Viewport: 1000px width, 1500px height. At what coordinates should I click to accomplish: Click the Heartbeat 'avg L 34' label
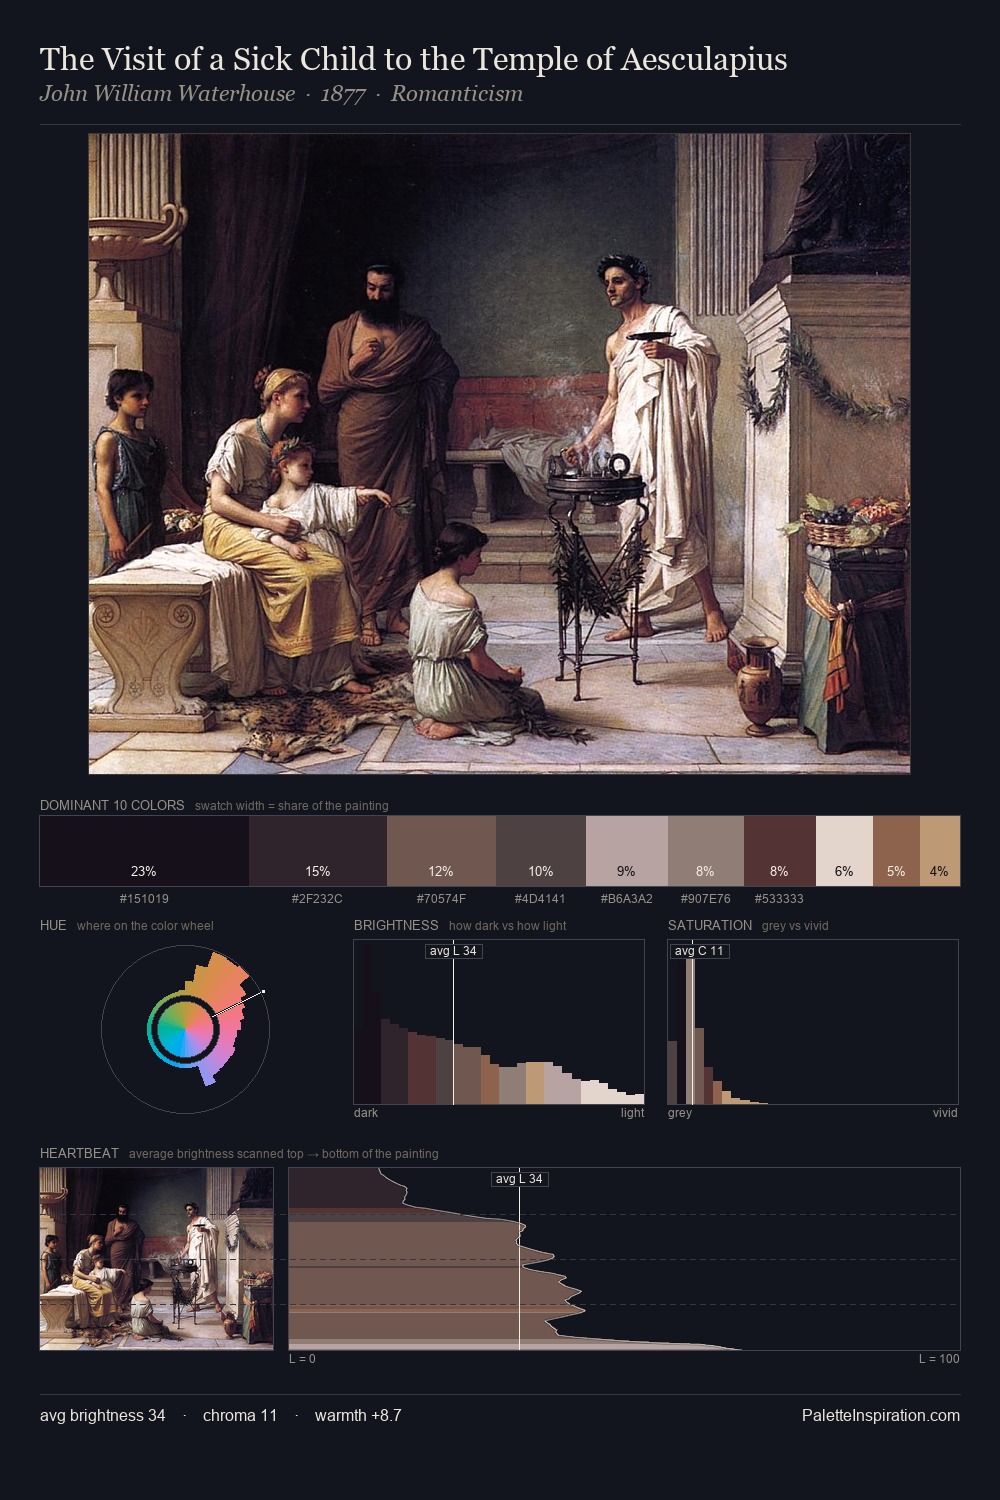pyautogui.click(x=519, y=1179)
